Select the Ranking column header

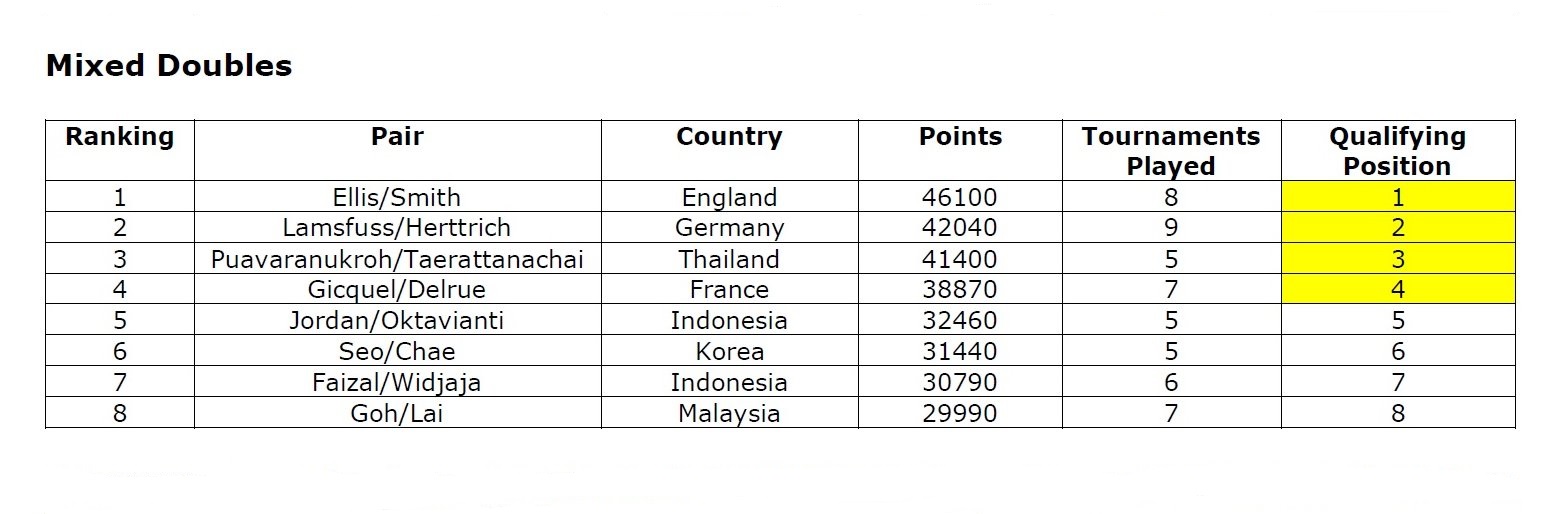point(119,137)
